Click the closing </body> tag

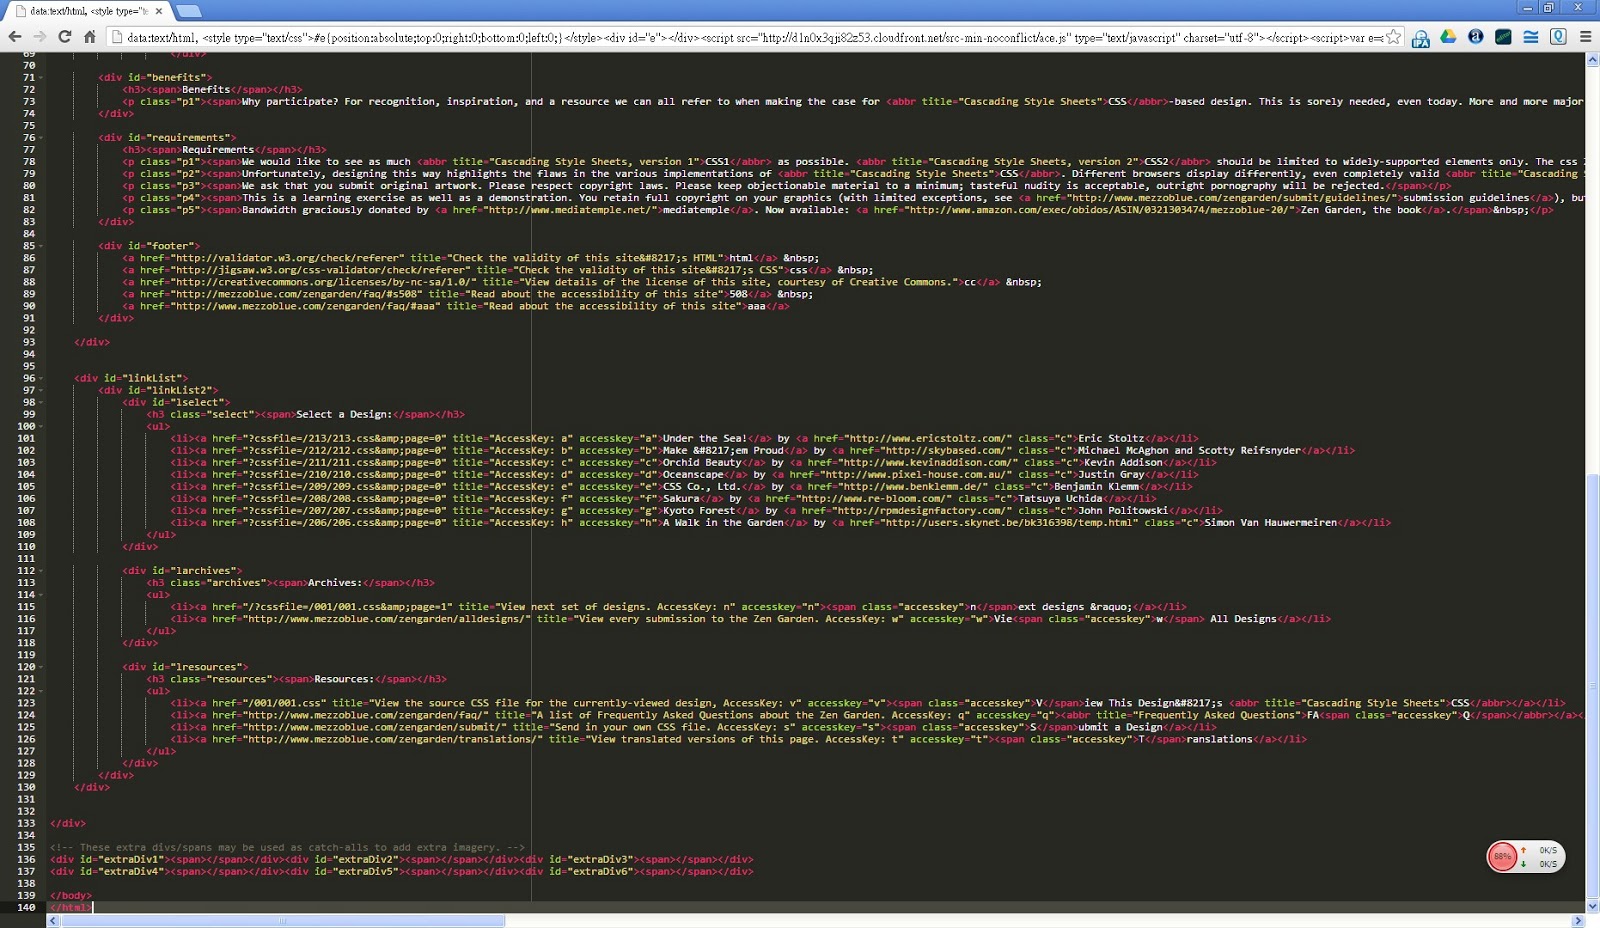70,896
